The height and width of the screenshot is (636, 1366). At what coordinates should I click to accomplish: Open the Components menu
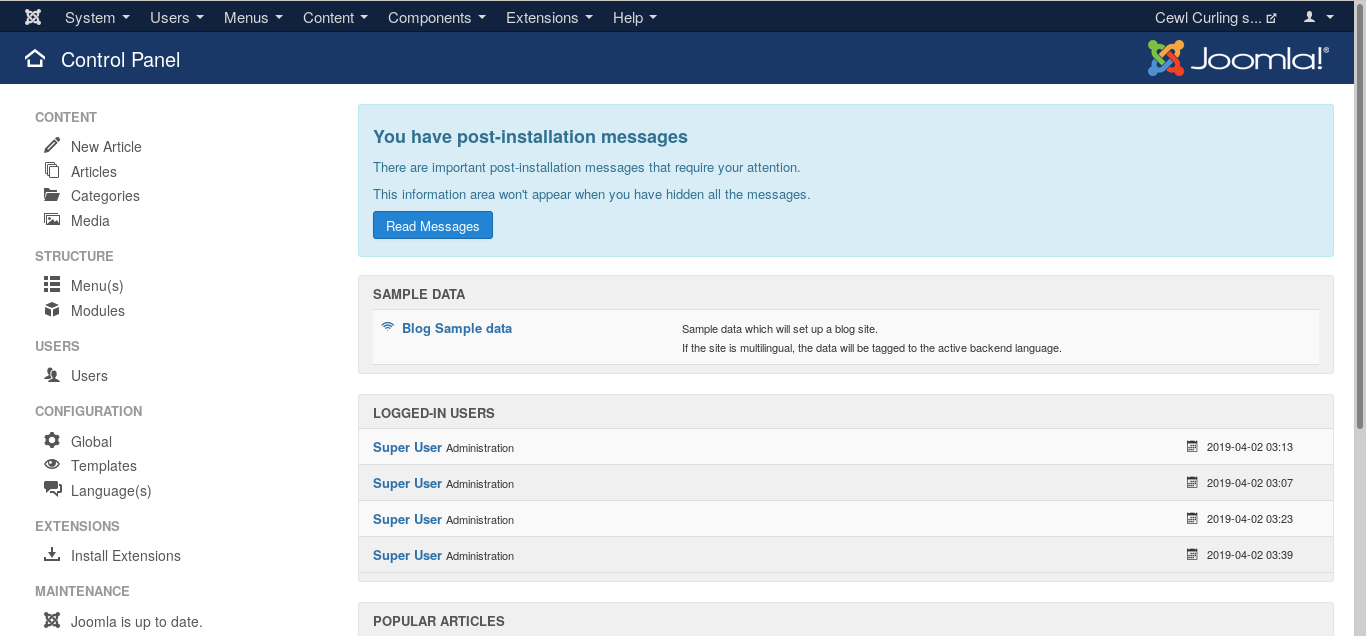click(437, 17)
